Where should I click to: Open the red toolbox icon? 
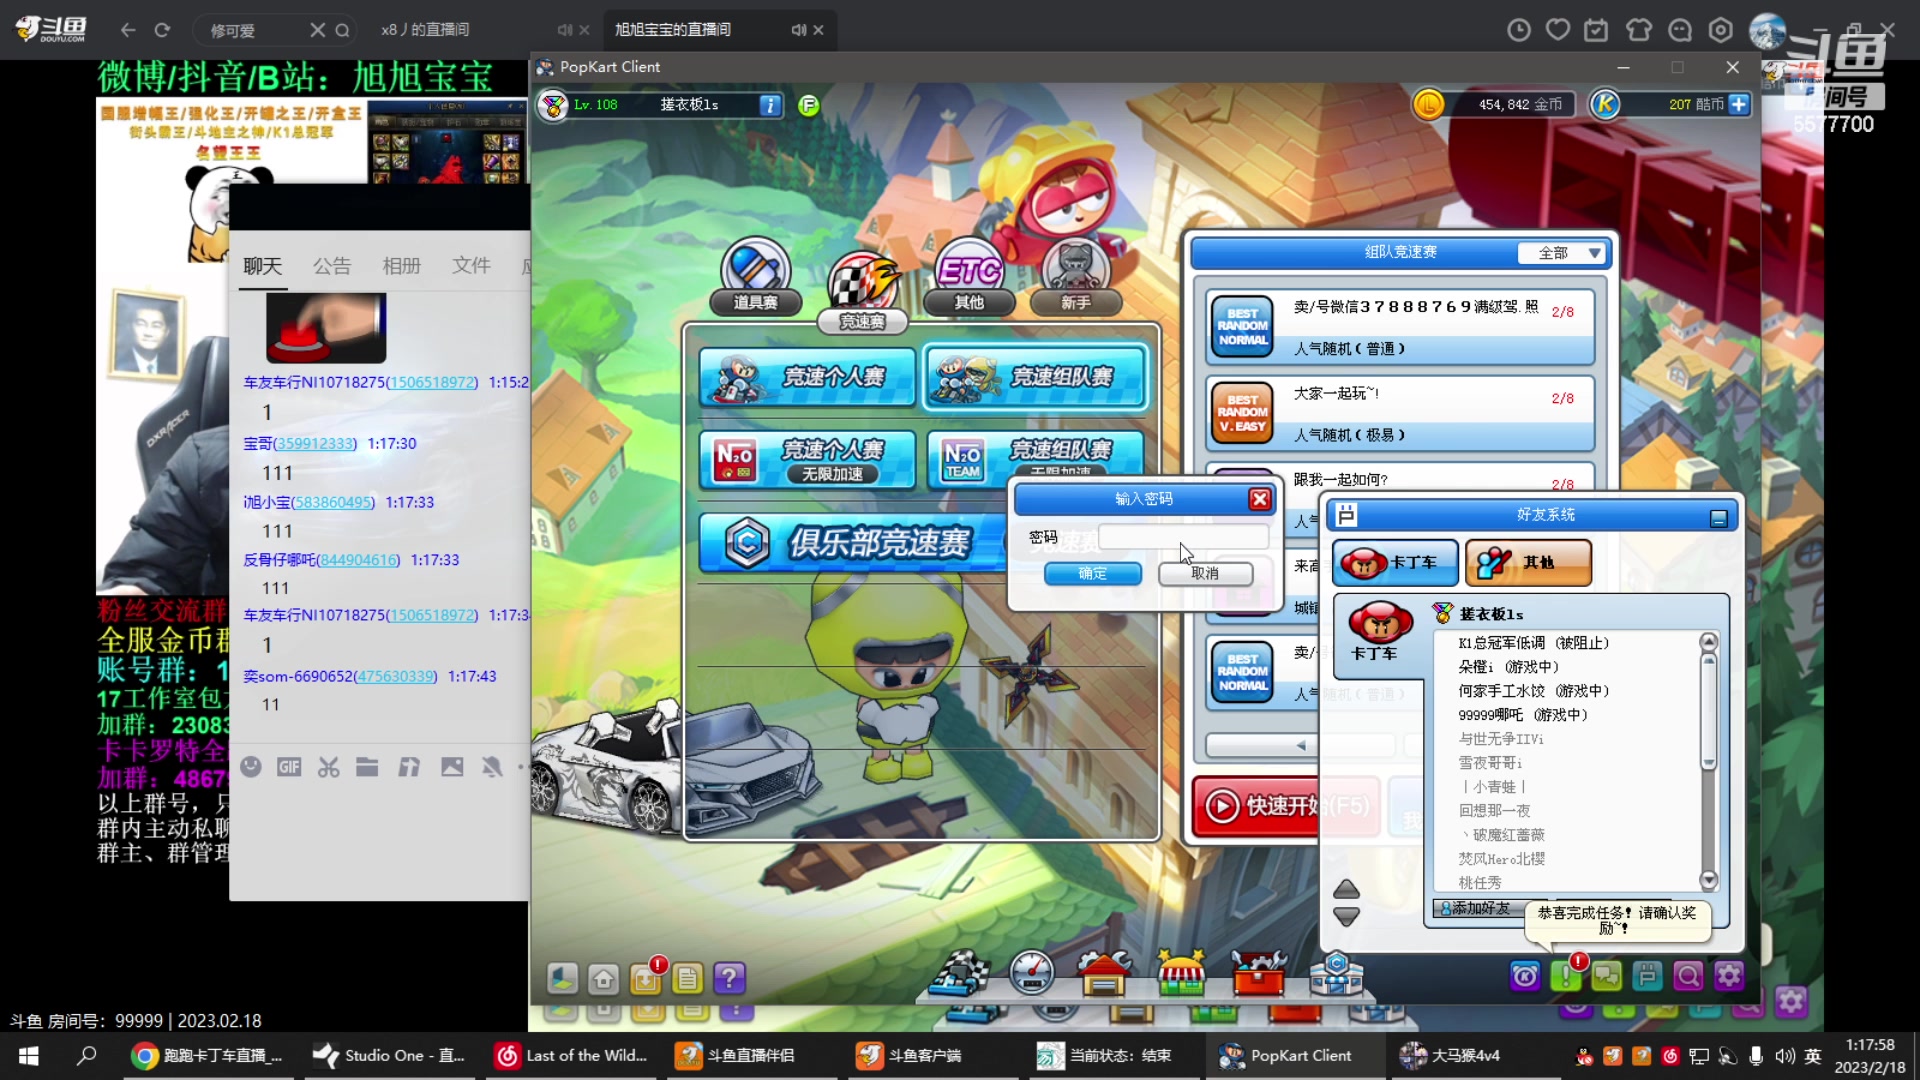tap(1258, 973)
